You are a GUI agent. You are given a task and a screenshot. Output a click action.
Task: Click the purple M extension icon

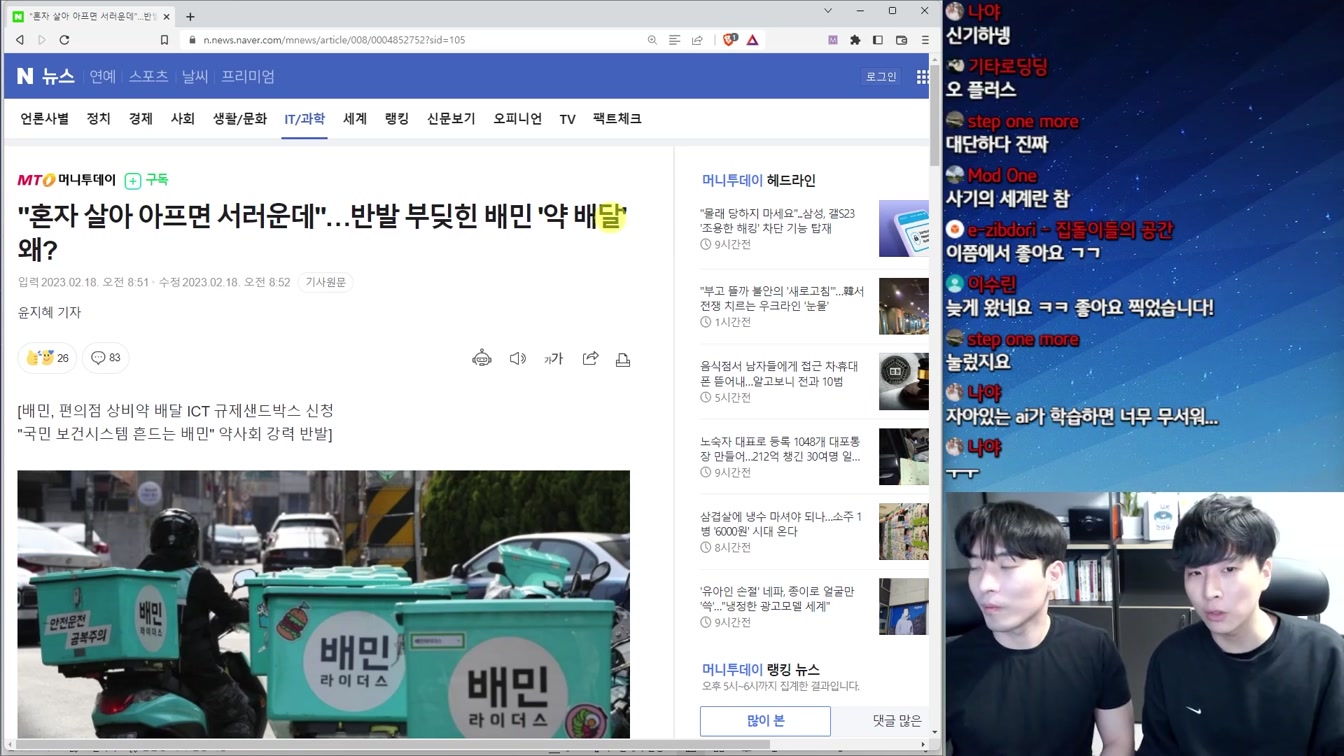coord(832,40)
